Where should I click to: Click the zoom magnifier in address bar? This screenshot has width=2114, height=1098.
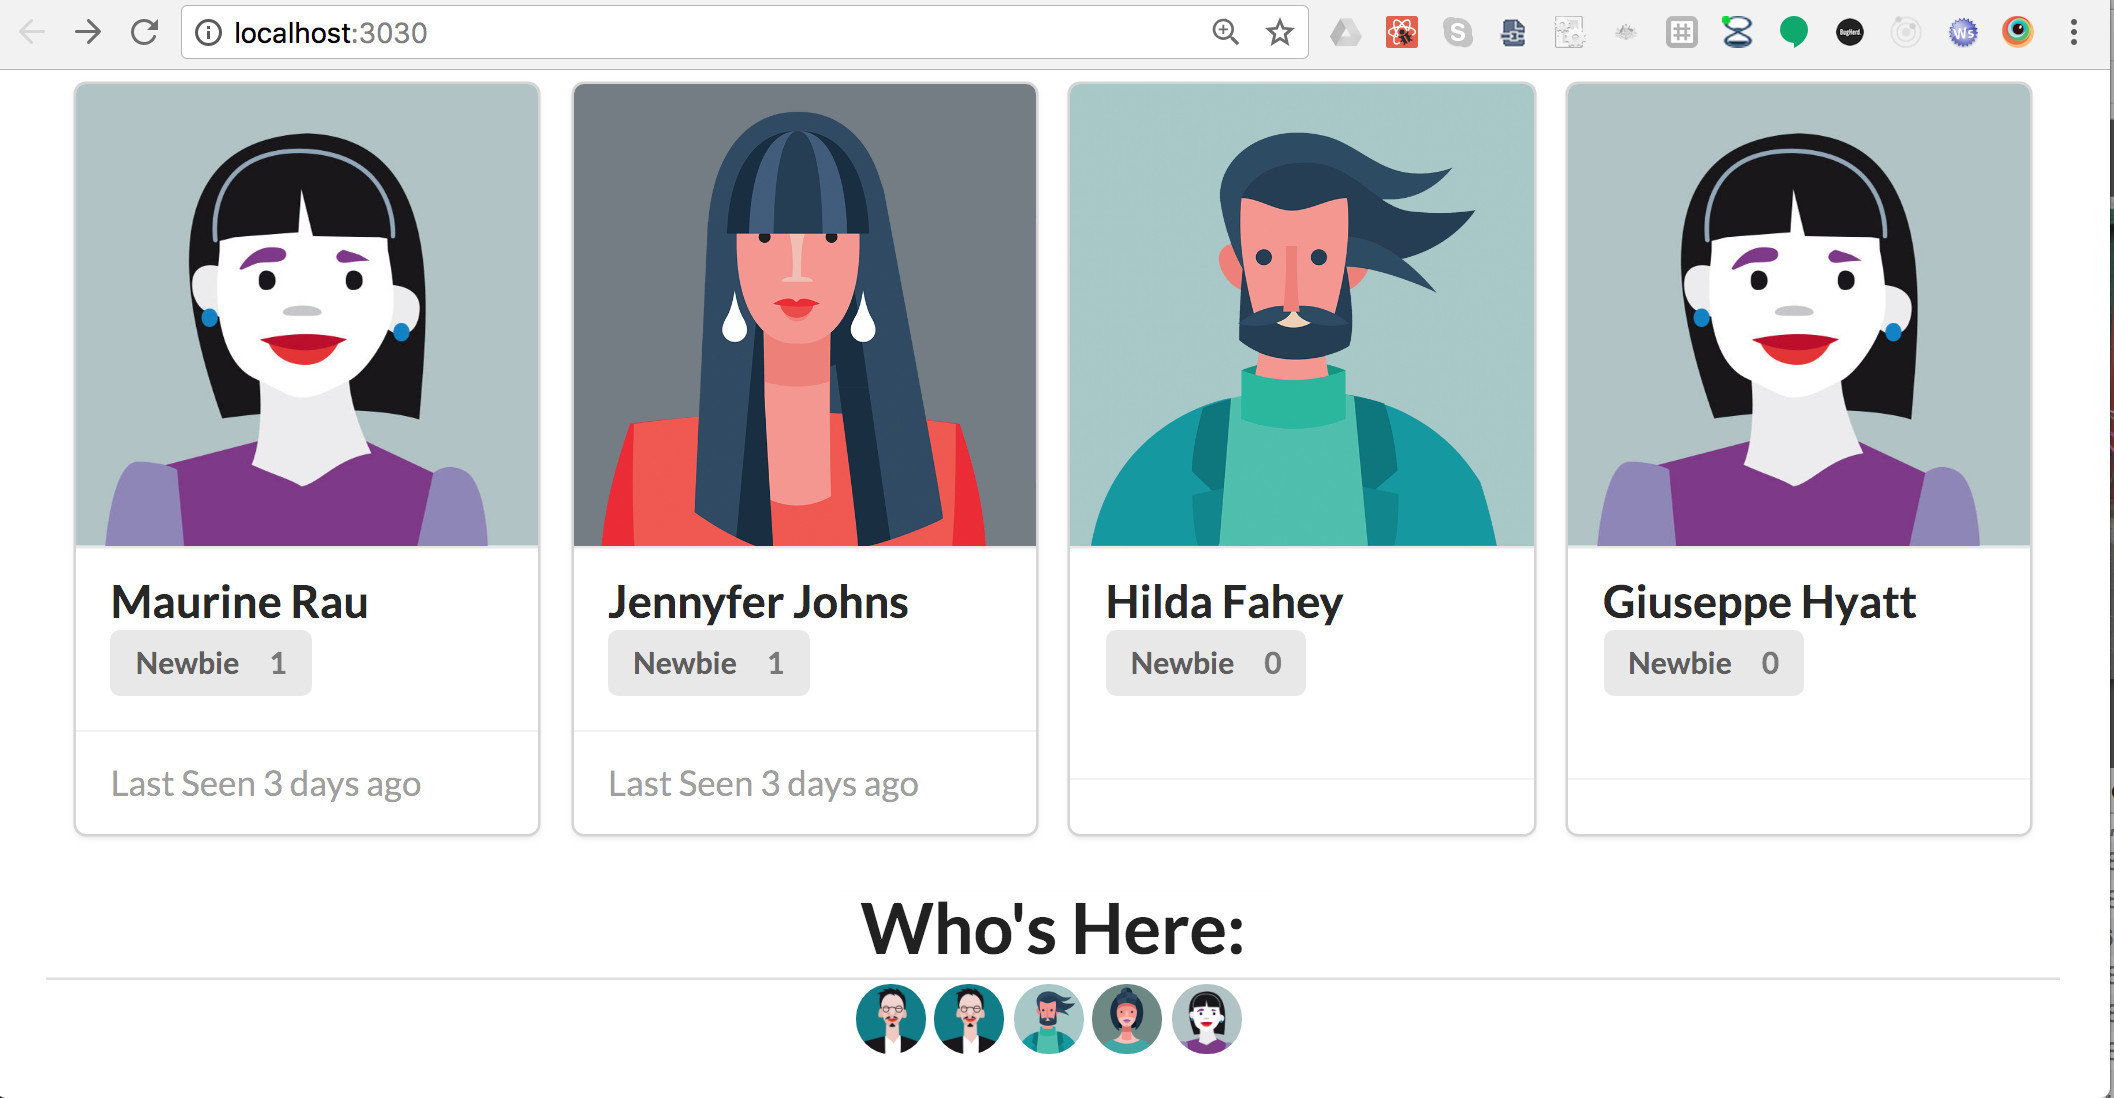click(1225, 33)
